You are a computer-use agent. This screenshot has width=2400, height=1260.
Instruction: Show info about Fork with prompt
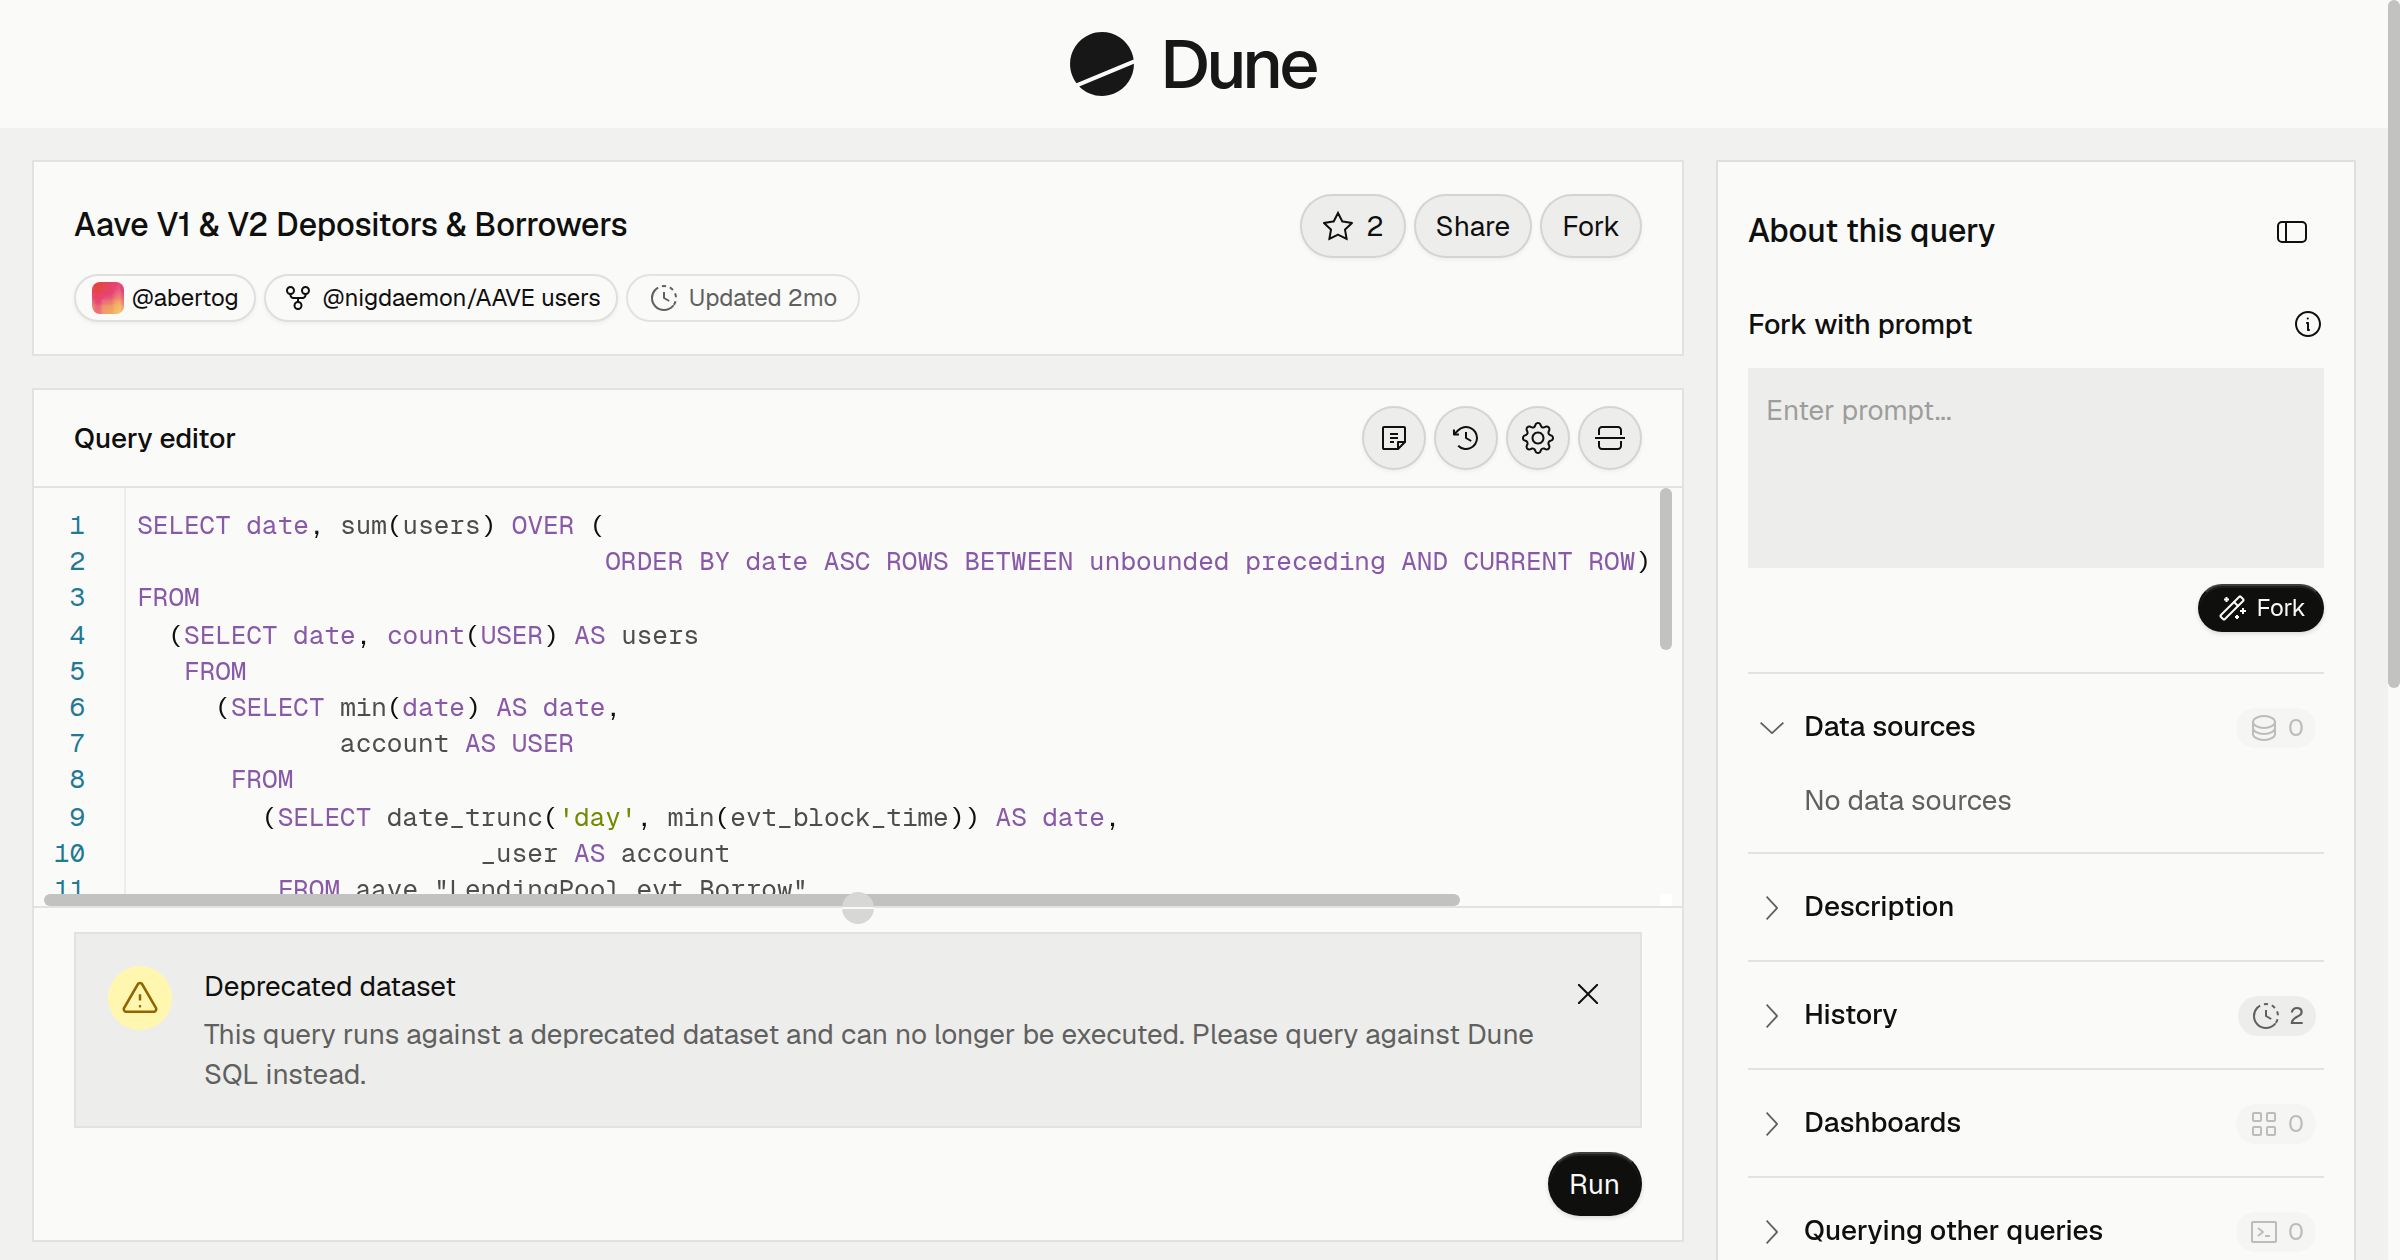click(2307, 324)
